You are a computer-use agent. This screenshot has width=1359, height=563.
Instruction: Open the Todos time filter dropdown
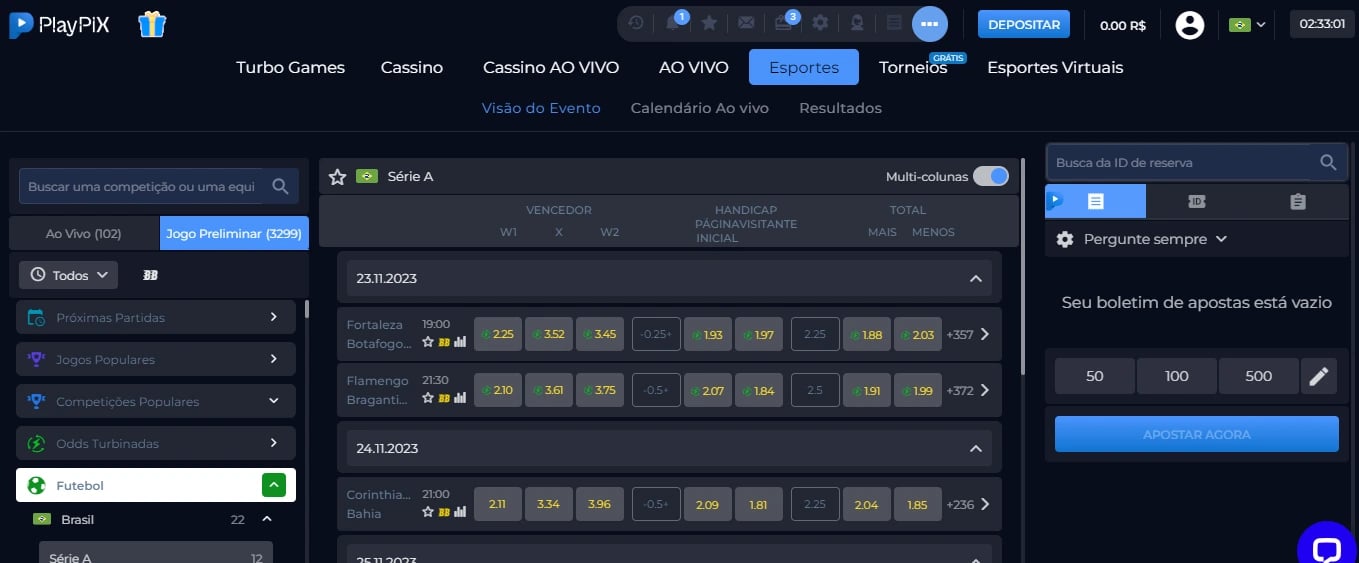(x=69, y=275)
